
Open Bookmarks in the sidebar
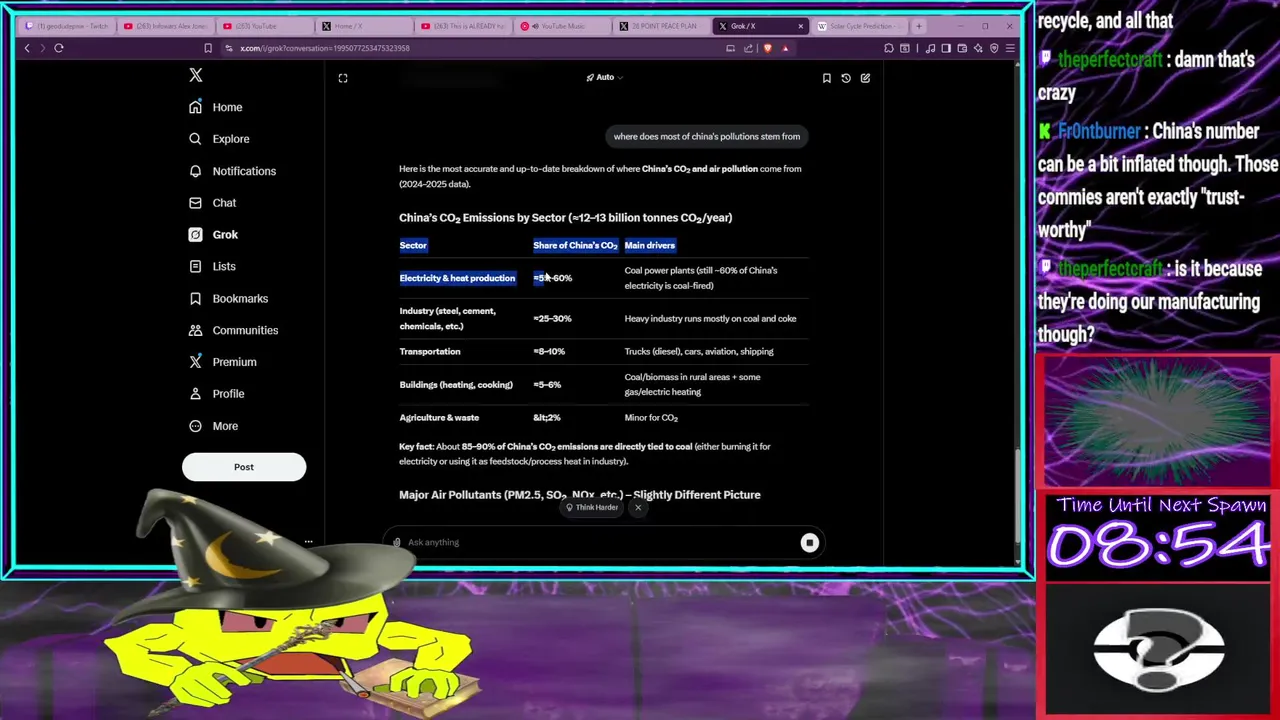[x=228, y=298]
